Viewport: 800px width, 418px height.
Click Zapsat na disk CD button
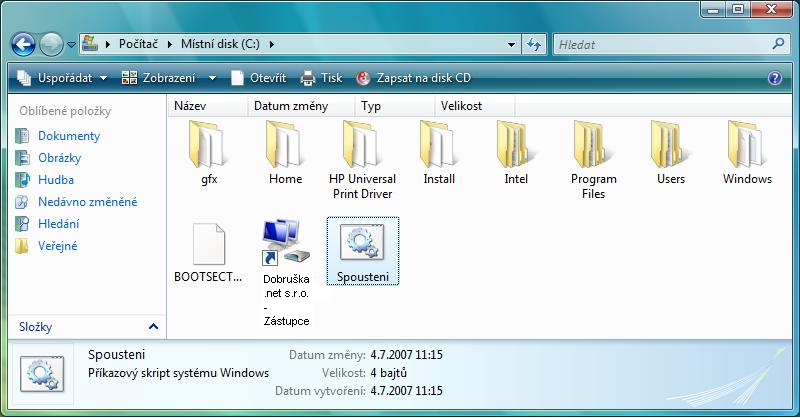pos(413,78)
